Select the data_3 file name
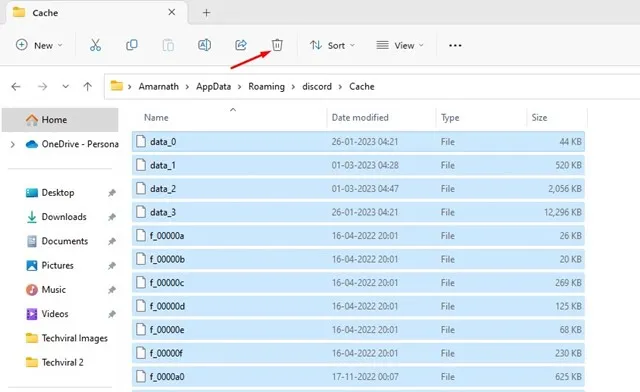640x392 pixels. pos(163,212)
